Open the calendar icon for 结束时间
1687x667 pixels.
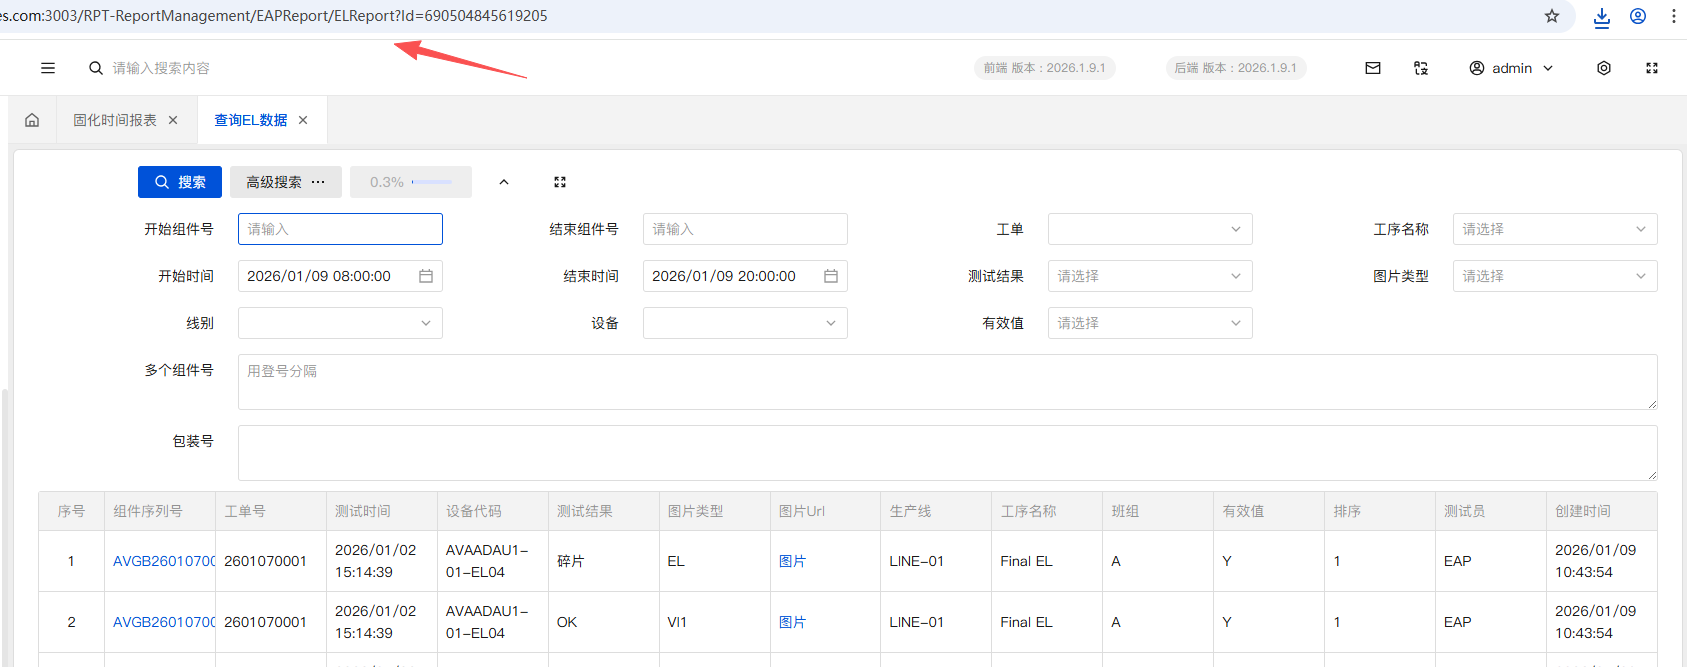click(831, 276)
